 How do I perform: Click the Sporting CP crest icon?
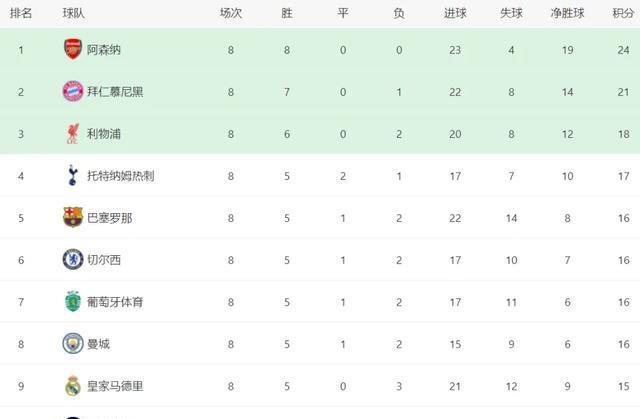point(72,301)
